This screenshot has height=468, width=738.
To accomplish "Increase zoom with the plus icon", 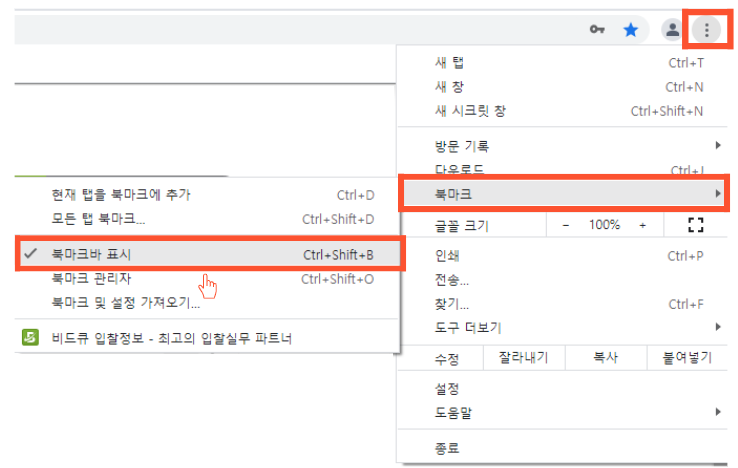I will [x=642, y=226].
